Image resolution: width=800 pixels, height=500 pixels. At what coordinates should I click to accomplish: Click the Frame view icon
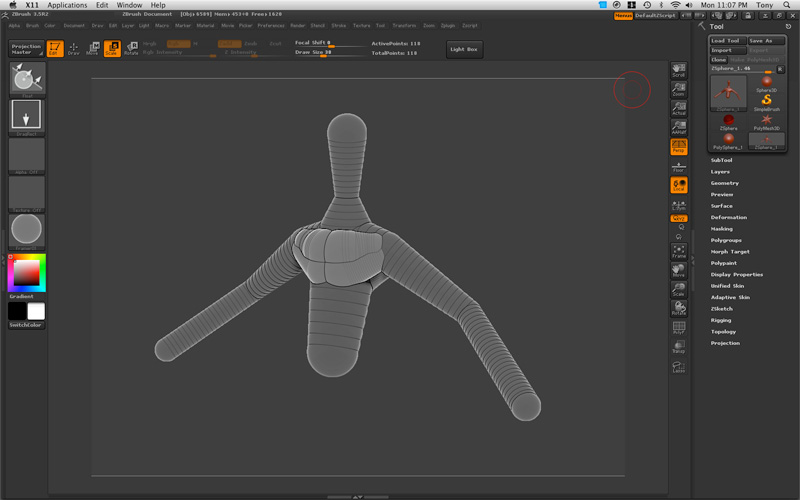[679, 251]
